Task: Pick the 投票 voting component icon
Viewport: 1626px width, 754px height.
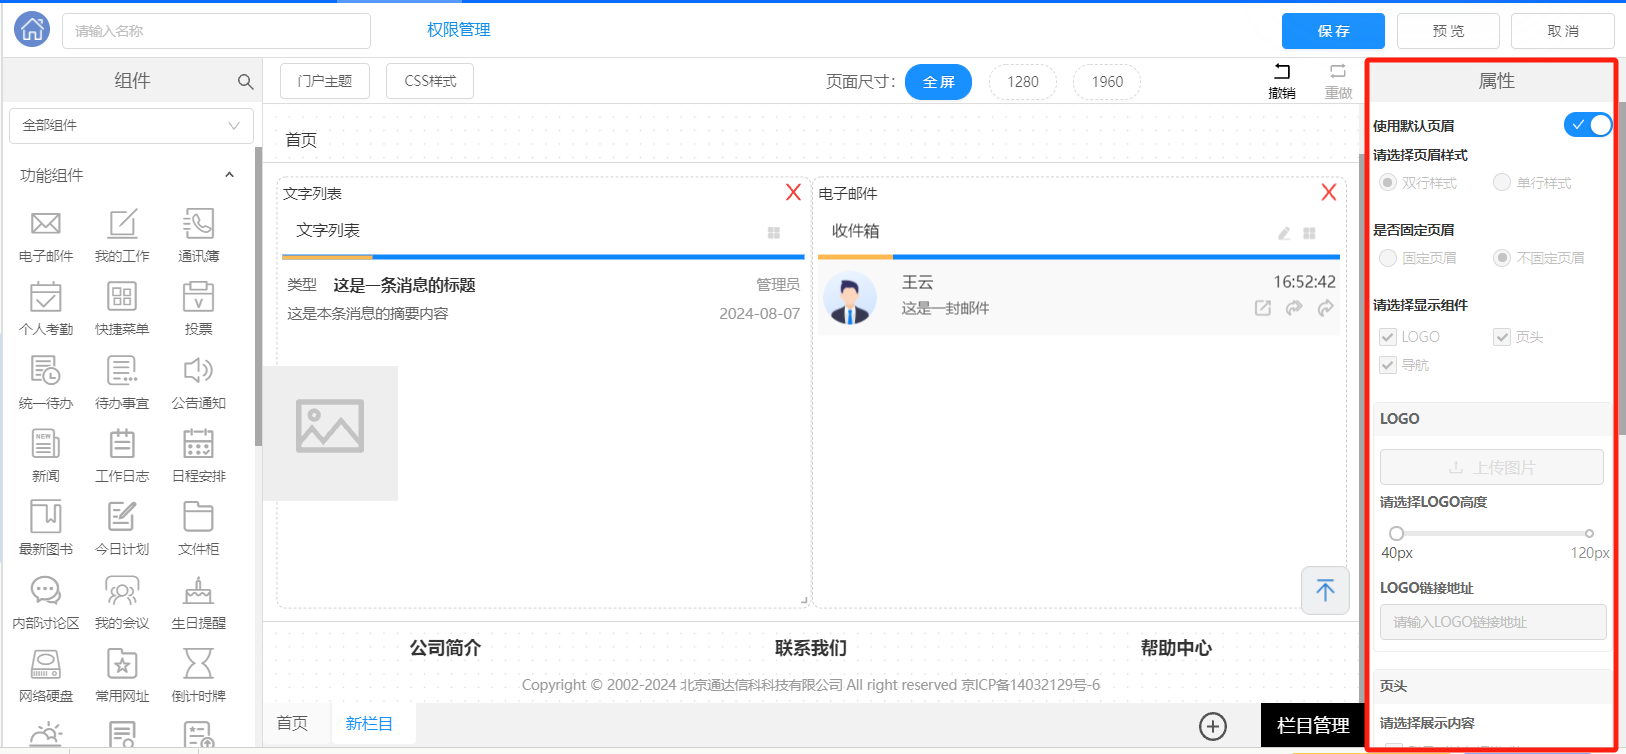Action: [198, 297]
